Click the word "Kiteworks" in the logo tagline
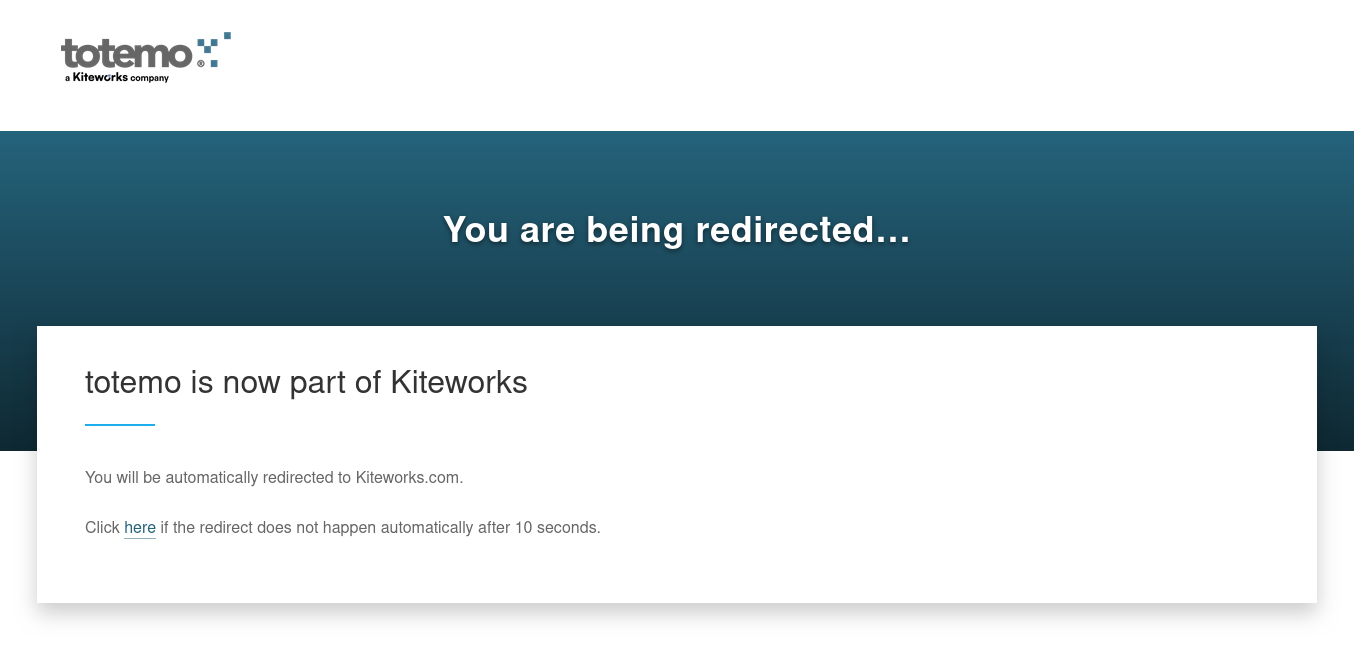Image resolution: width=1366 pixels, height=651 pixels. click(x=100, y=77)
